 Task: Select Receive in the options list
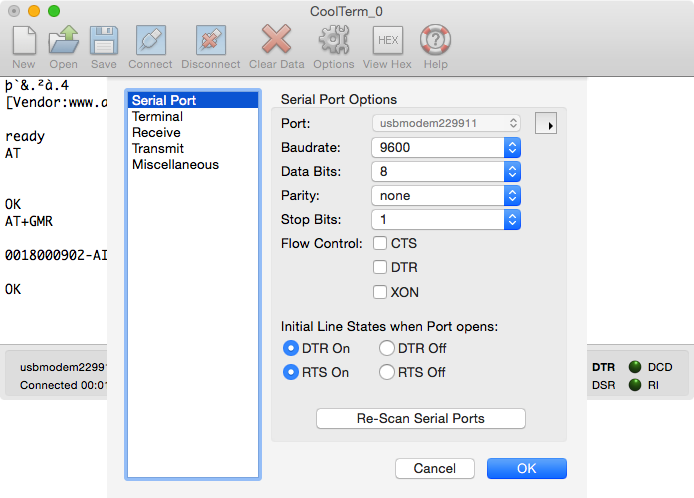tap(193, 132)
